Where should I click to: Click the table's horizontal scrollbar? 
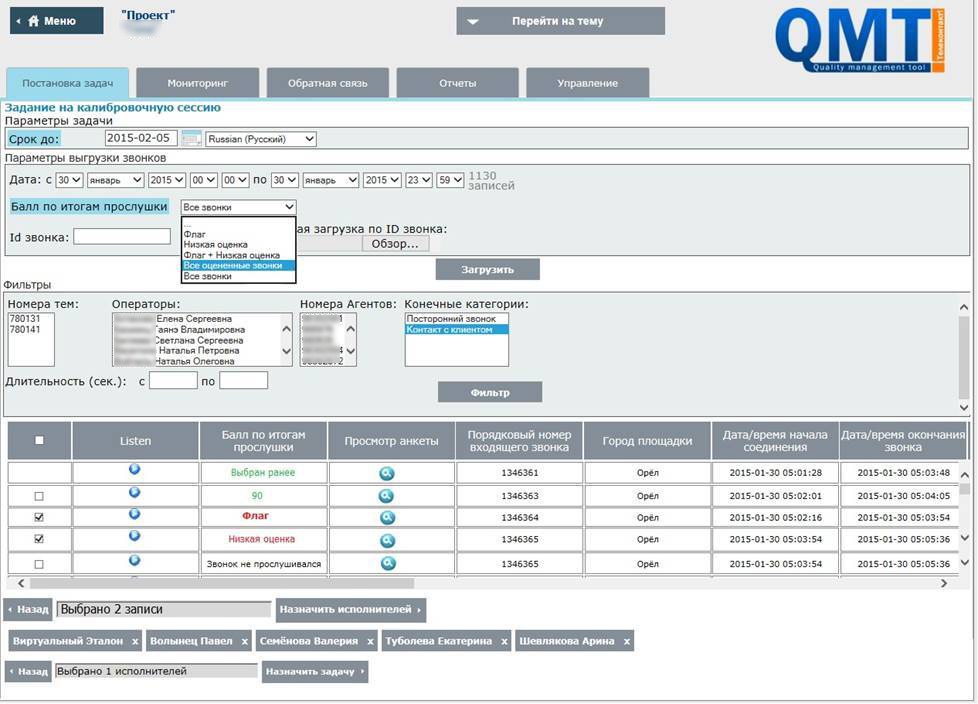coord(221,584)
